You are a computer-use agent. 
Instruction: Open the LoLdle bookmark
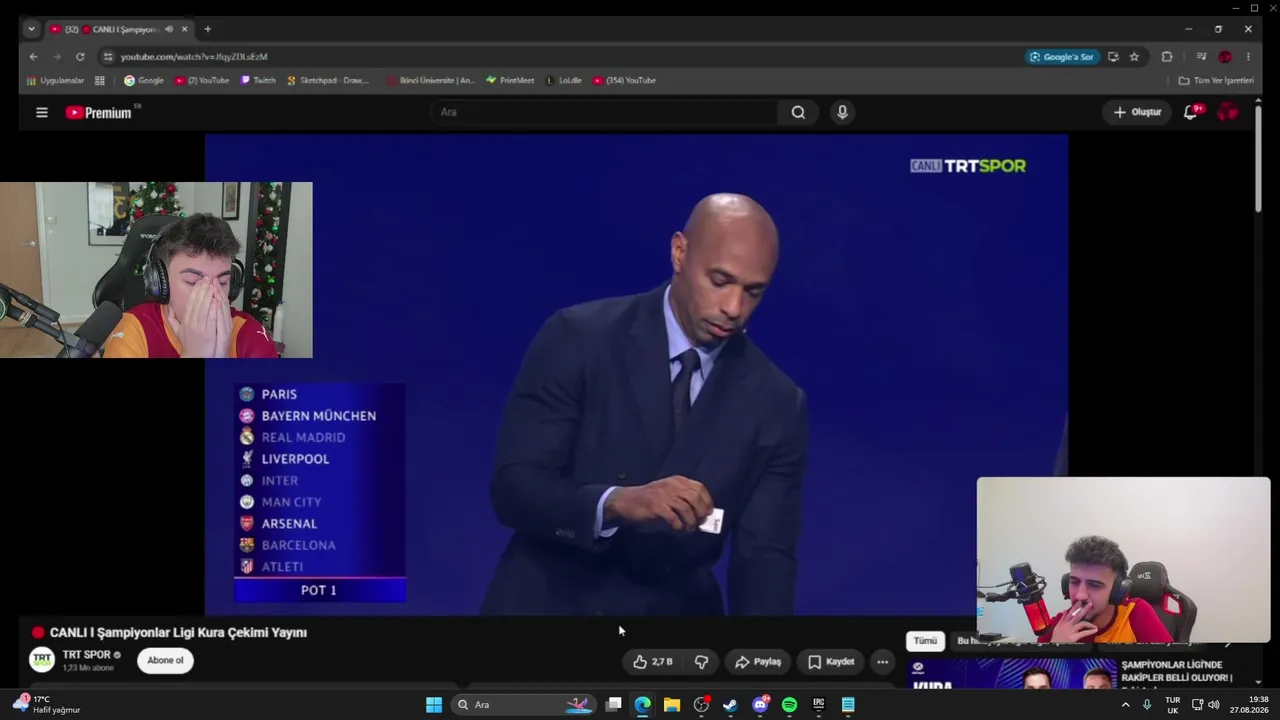point(564,80)
